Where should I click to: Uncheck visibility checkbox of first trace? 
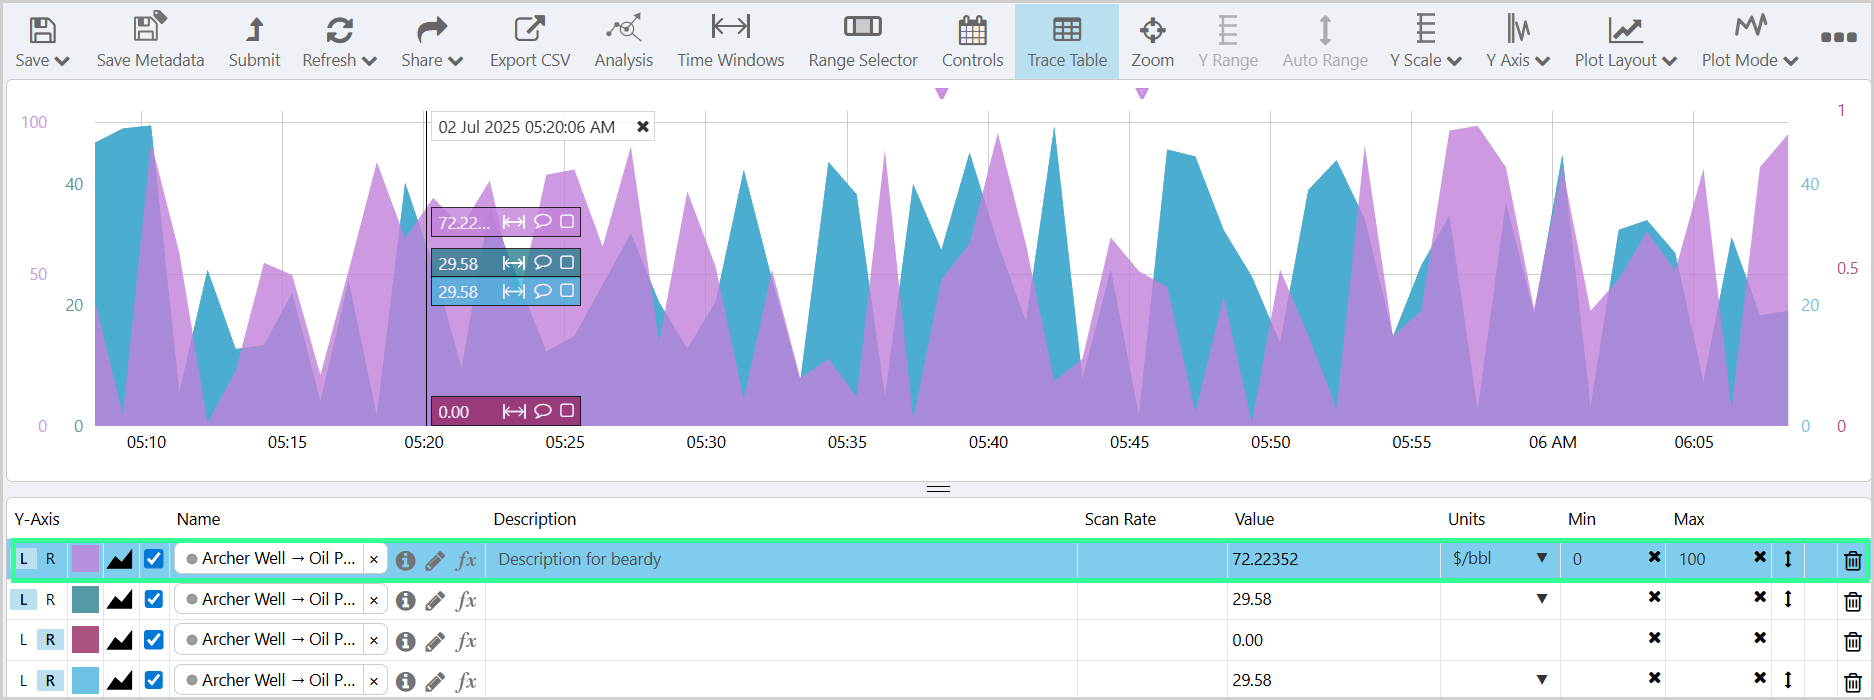pos(153,559)
